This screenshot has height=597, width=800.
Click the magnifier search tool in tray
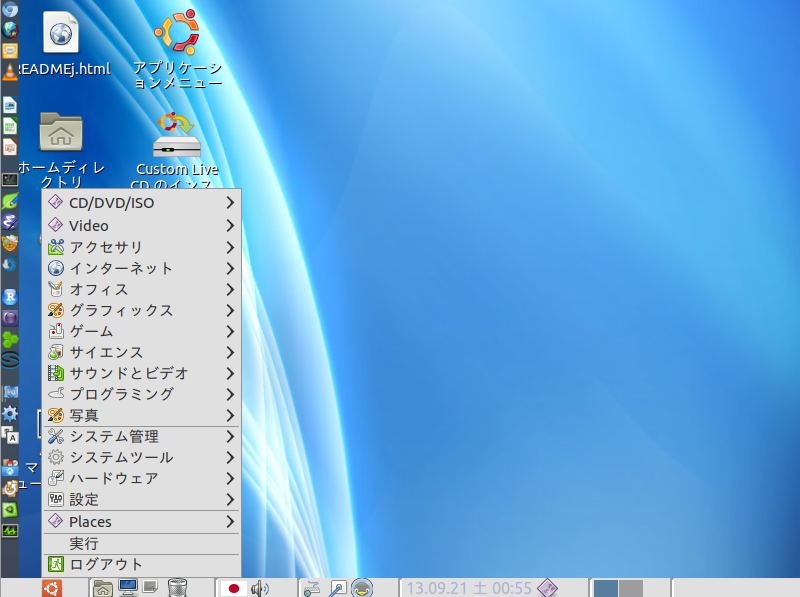click(337, 588)
